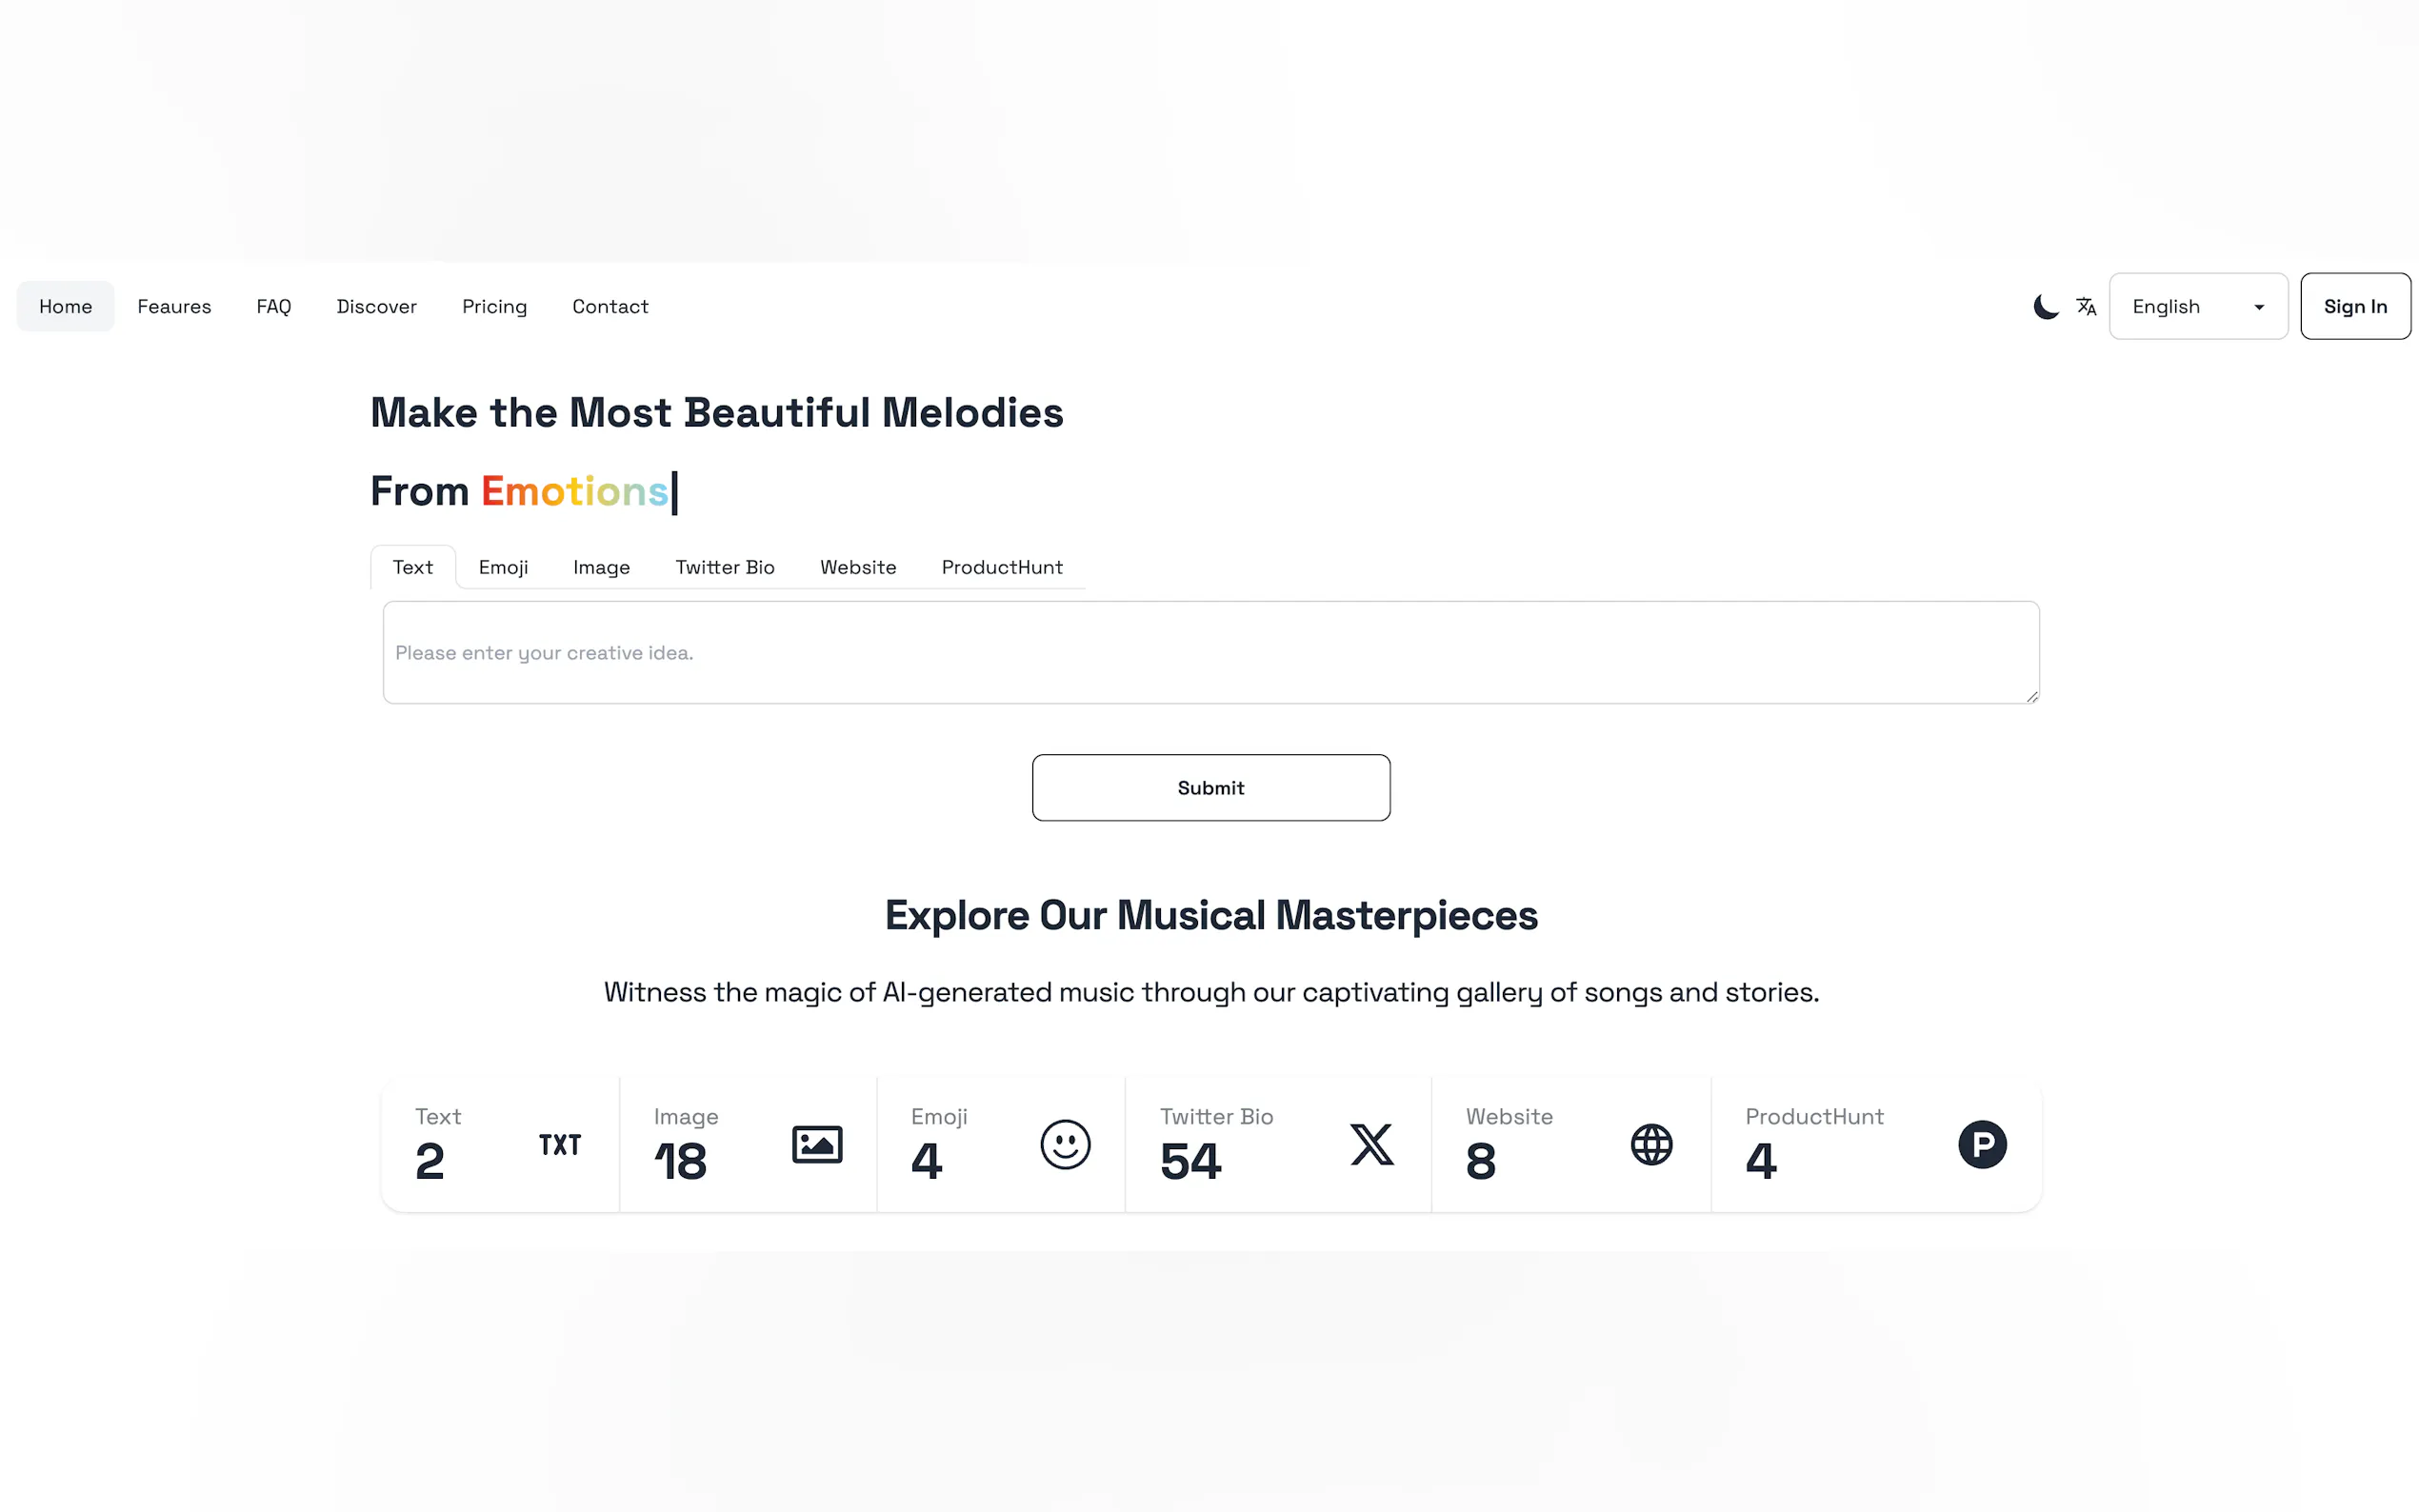This screenshot has width=2419, height=1512.
Task: Click the smiley face Emoji icon
Action: (1064, 1144)
